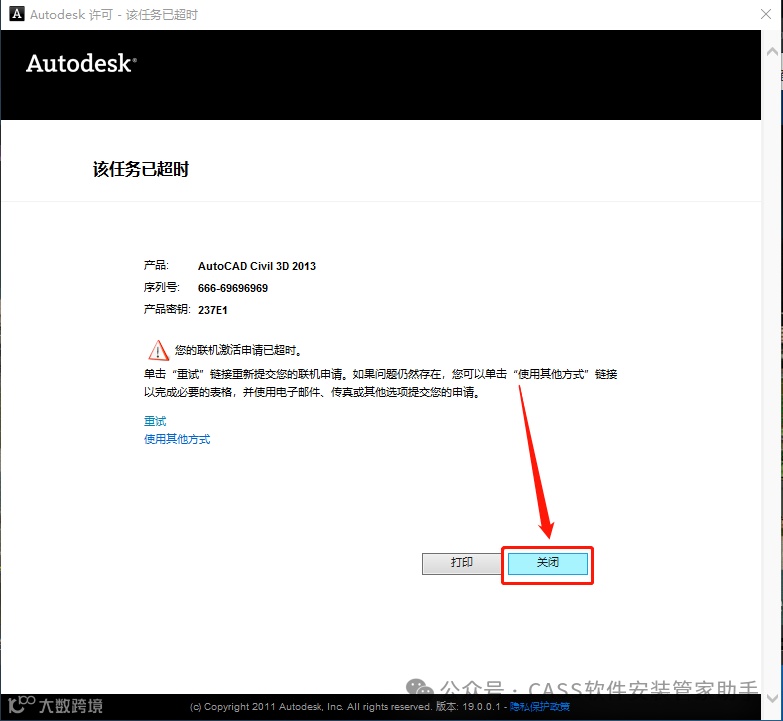Close the Autodesk license window
Screen dimensions: 783x721
coord(766,14)
